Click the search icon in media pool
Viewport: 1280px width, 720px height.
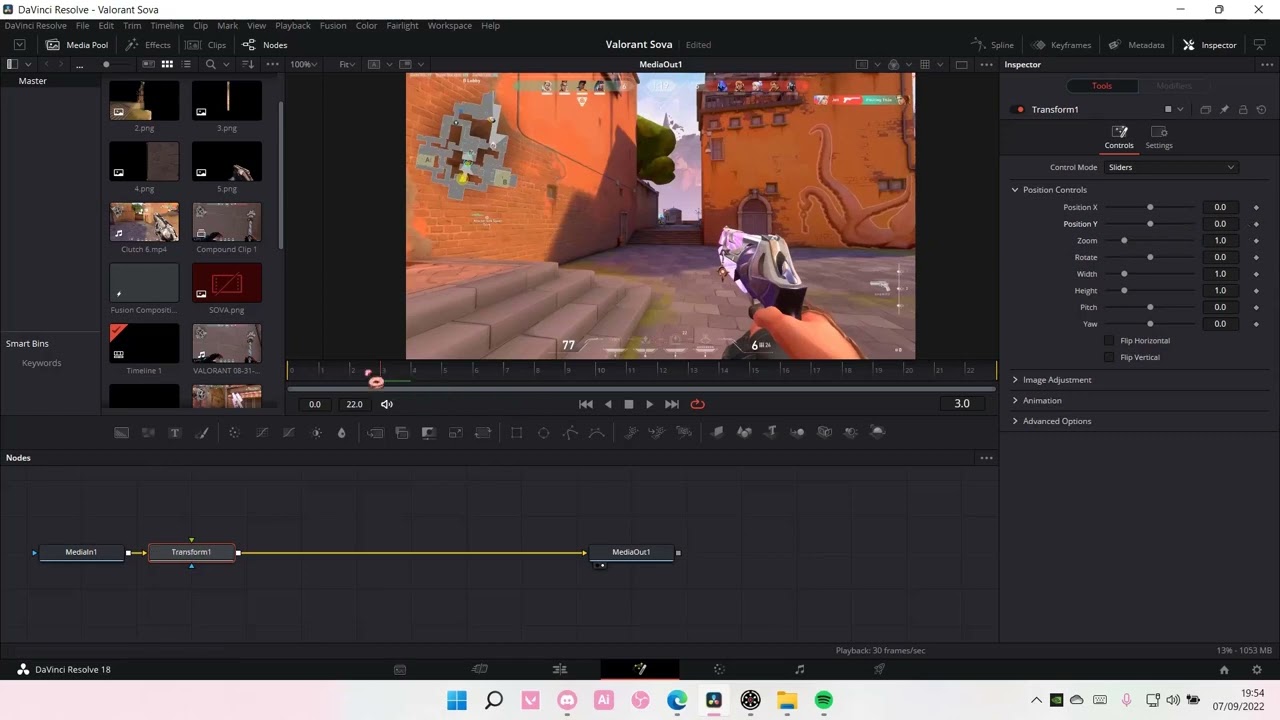pyautogui.click(x=210, y=64)
